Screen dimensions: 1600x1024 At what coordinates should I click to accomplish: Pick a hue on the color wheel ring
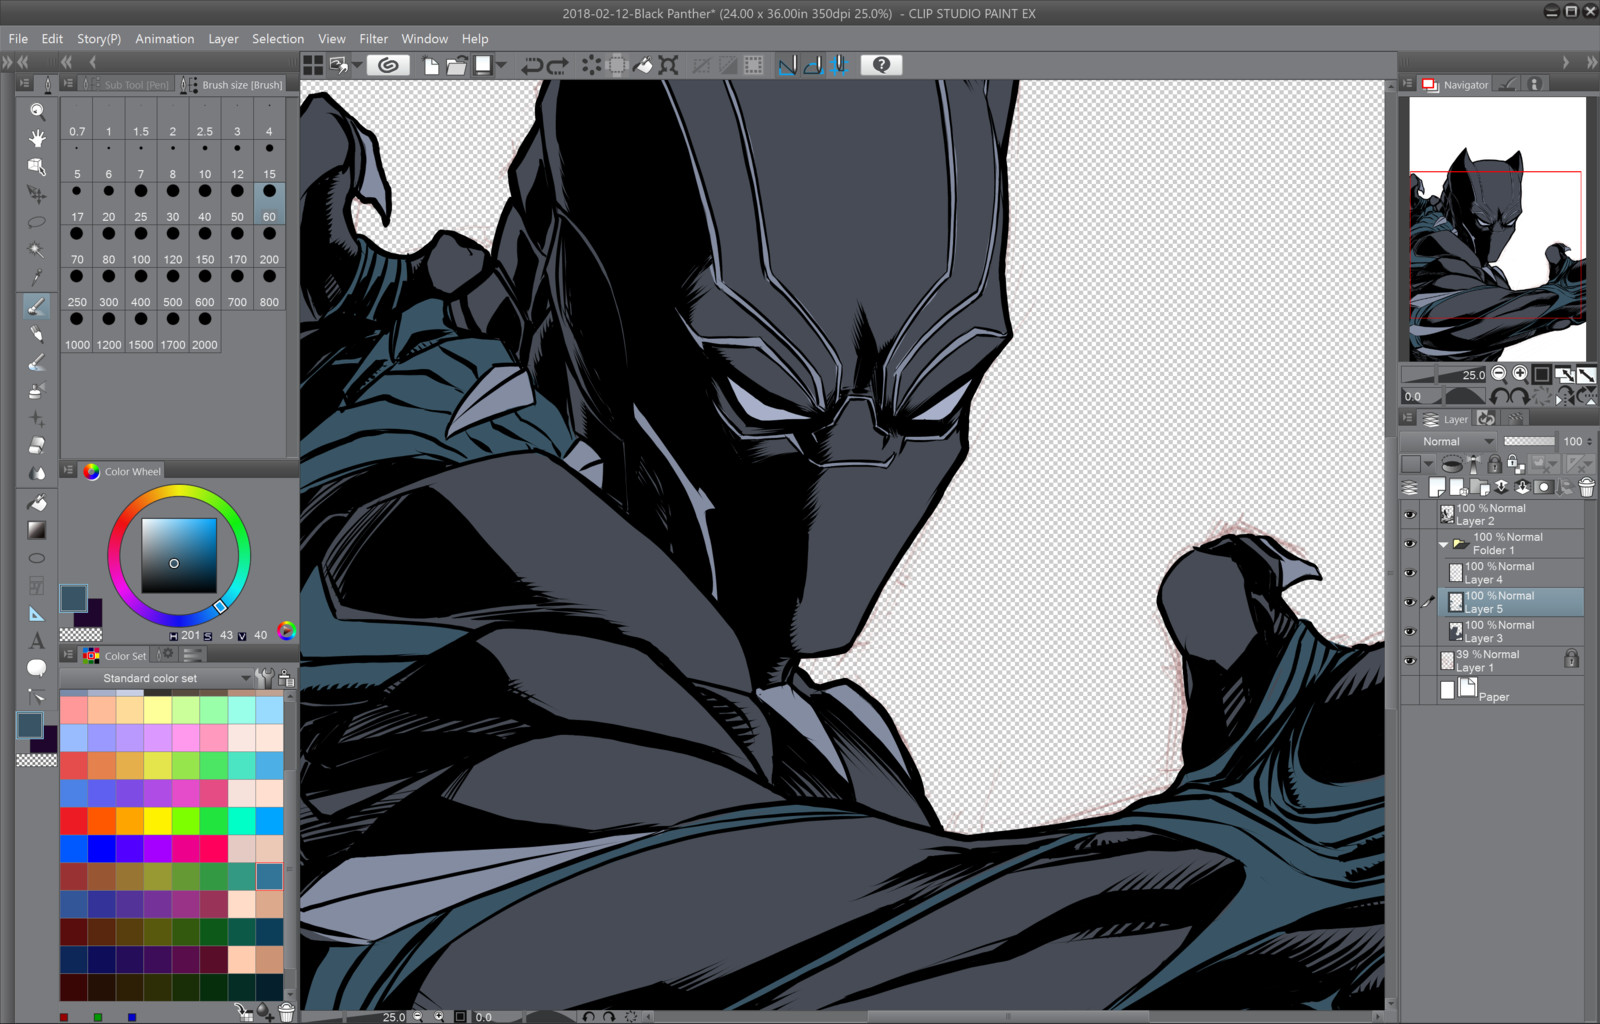tap(179, 491)
